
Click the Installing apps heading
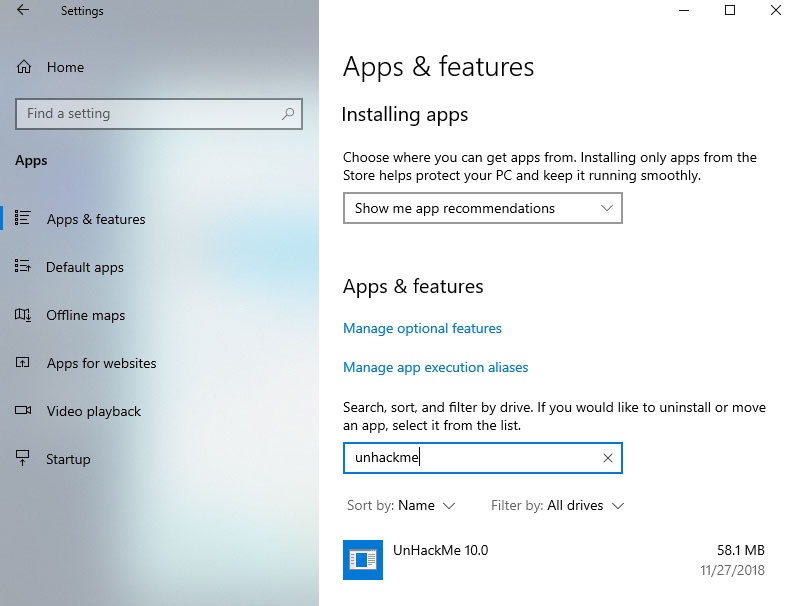pos(405,115)
